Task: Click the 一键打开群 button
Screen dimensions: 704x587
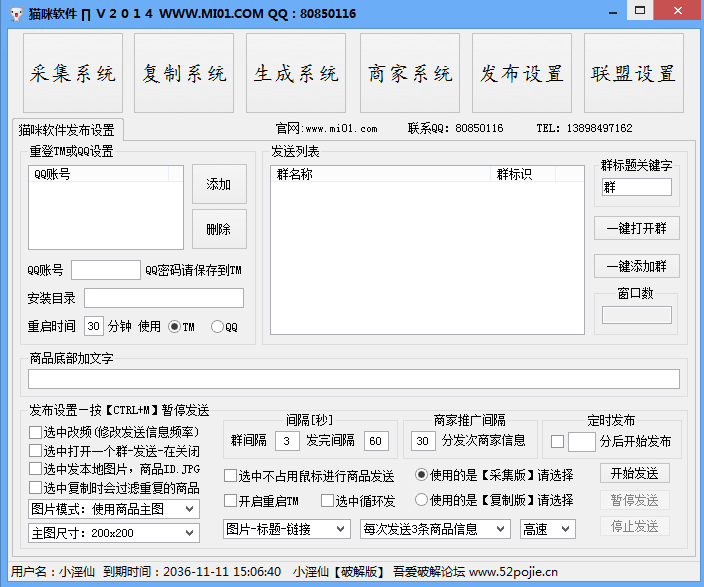Action: (x=636, y=228)
